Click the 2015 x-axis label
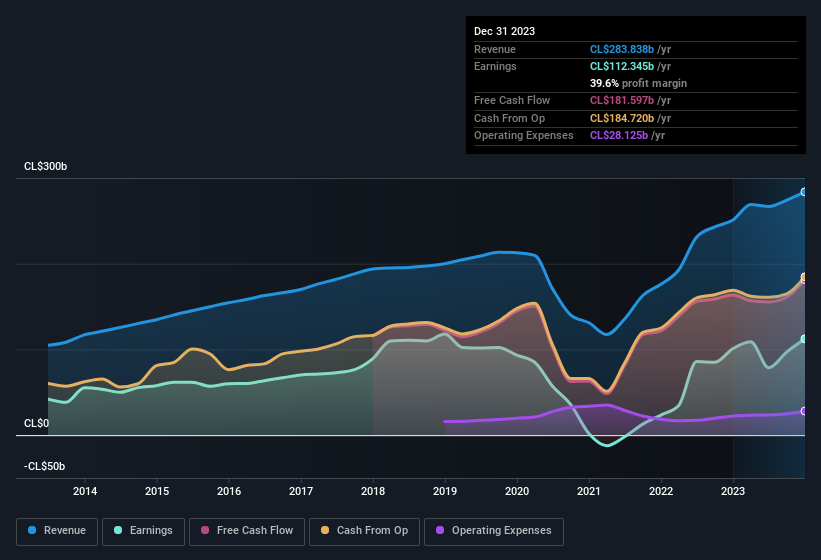The width and height of the screenshot is (821, 560). click(157, 491)
